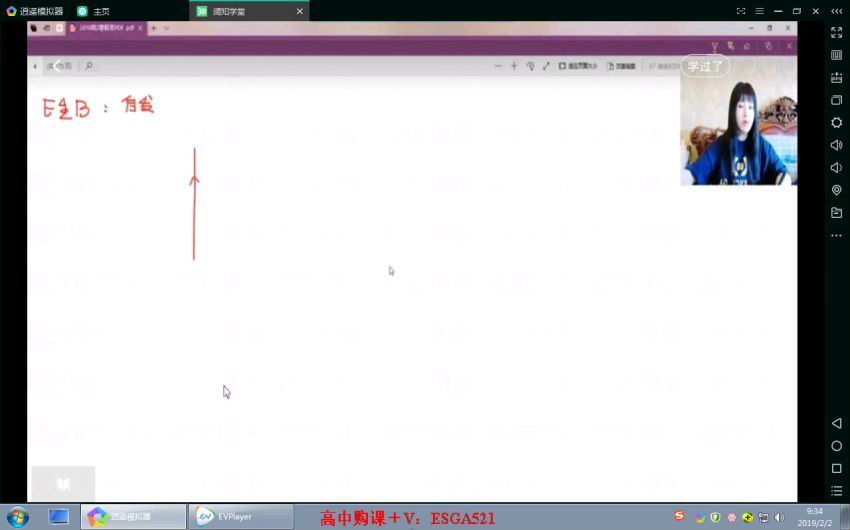Open the APK install icon in the sidebar
Image resolution: width=850 pixels, height=530 pixels.
coord(836,77)
